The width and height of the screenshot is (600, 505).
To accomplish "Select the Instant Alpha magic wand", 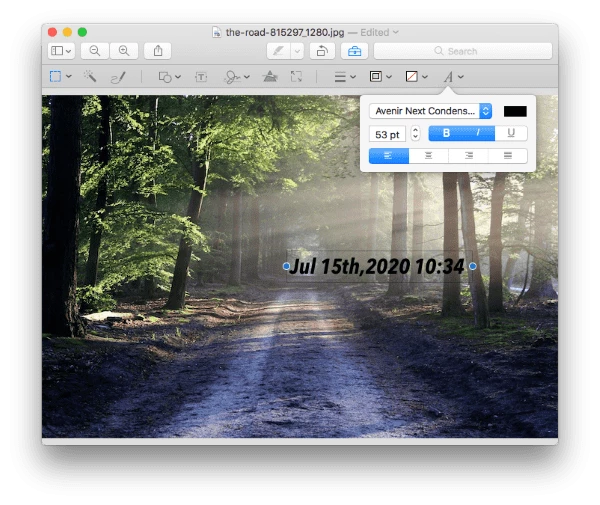I will tap(90, 77).
